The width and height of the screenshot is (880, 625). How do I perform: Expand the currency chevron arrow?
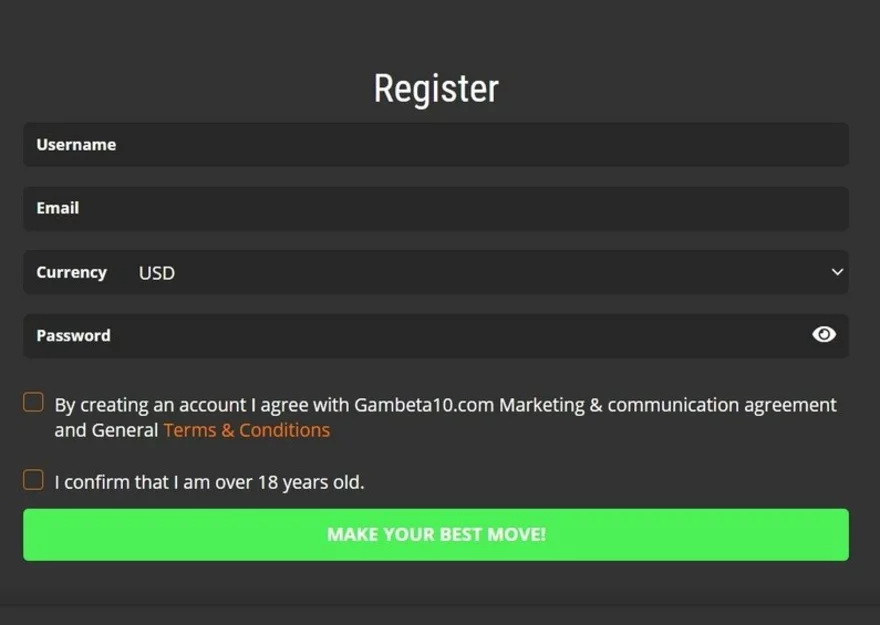pos(837,272)
